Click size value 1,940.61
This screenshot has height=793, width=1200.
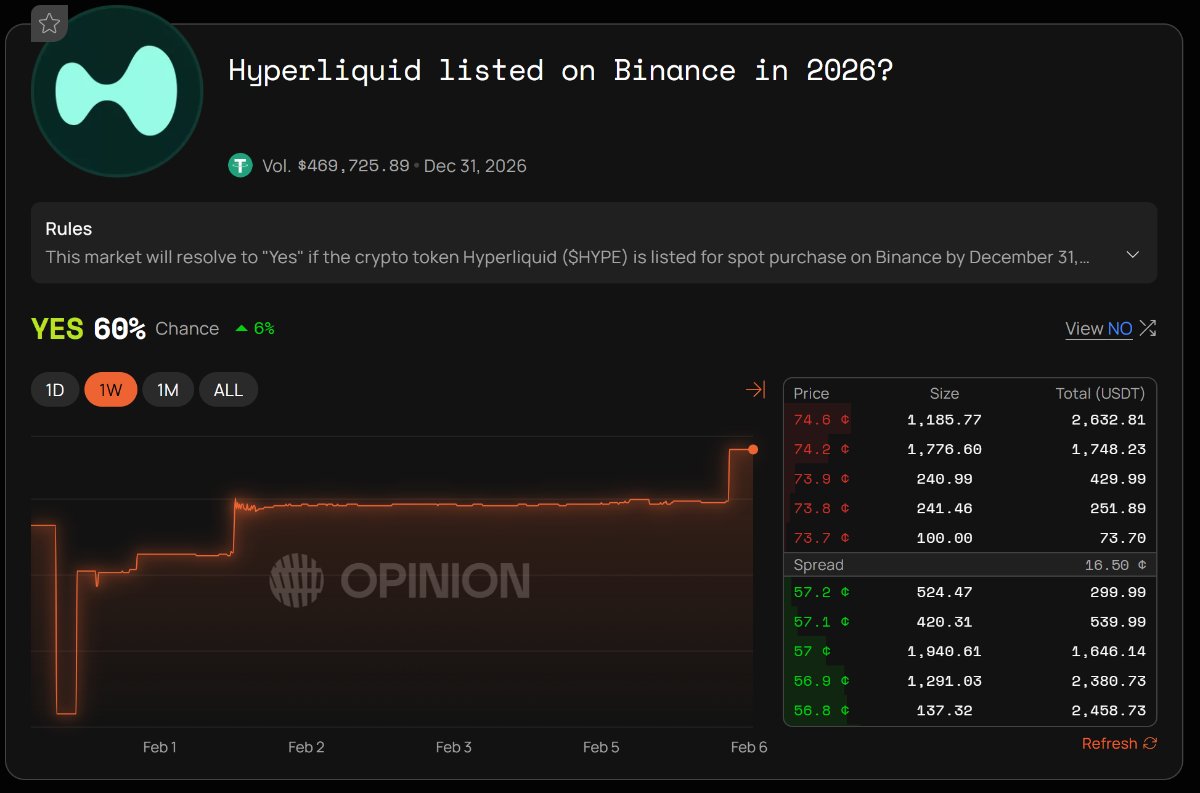(944, 651)
